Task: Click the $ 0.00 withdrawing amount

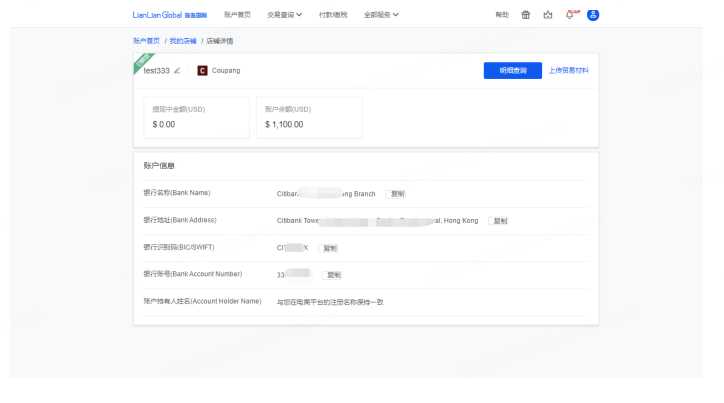Action: (163, 125)
